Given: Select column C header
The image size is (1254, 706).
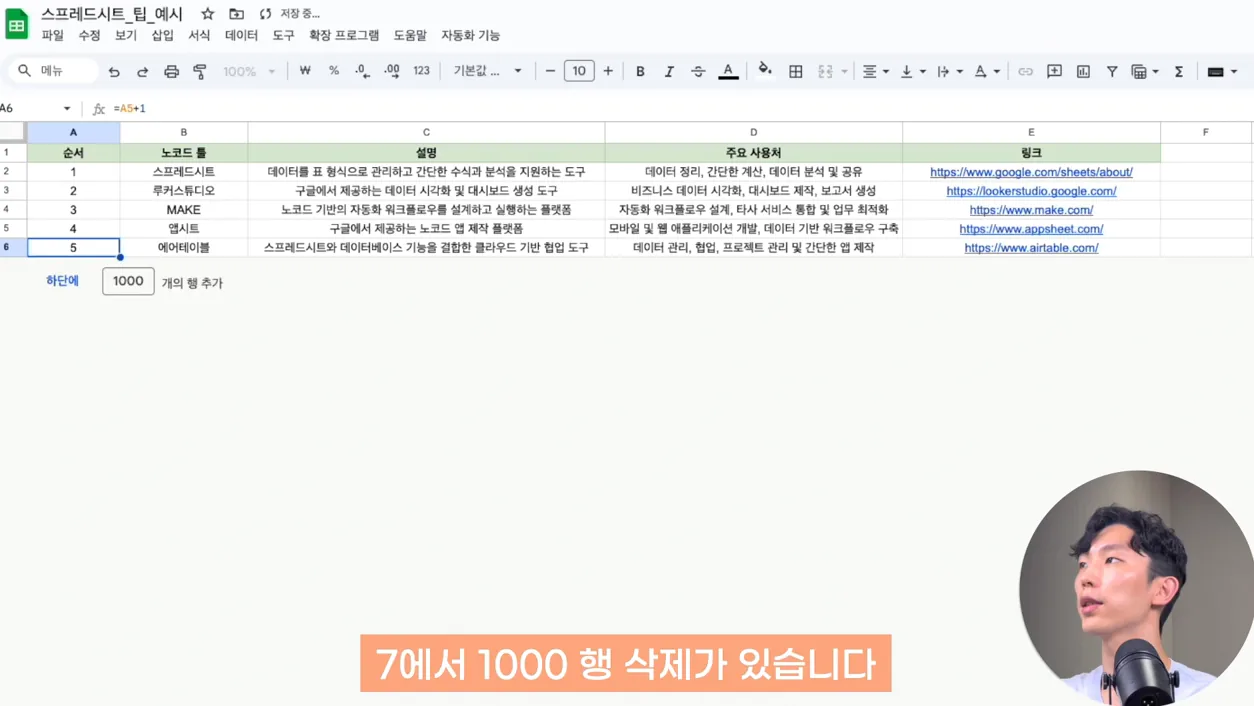Looking at the screenshot, I should point(426,132).
